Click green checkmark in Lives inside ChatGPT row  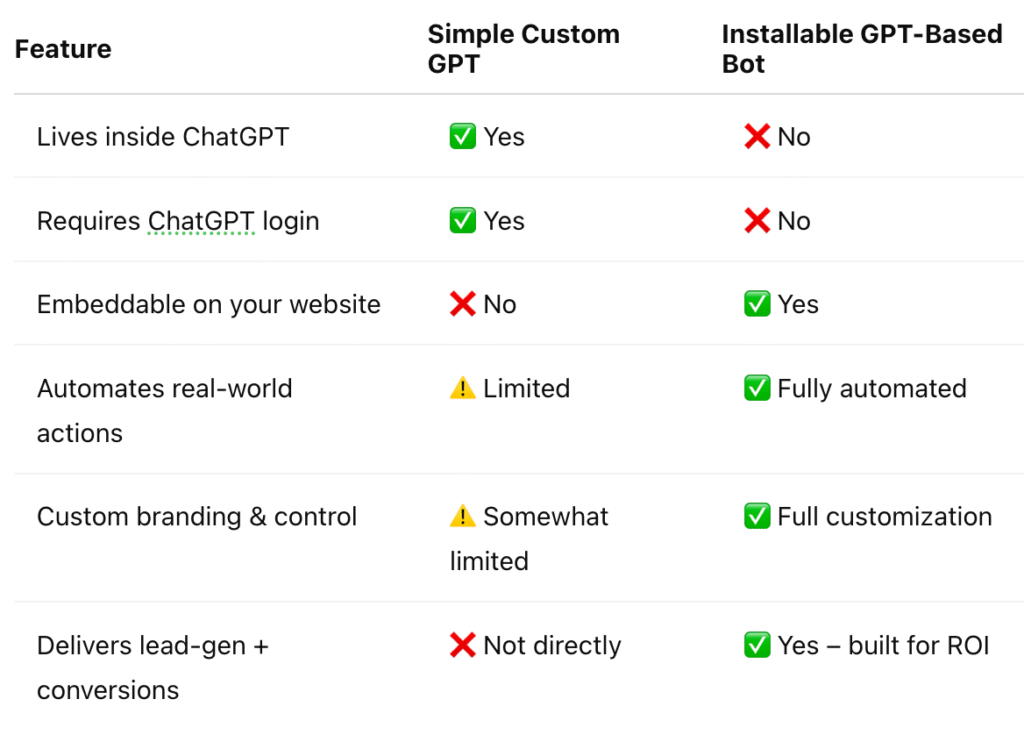coord(462,137)
